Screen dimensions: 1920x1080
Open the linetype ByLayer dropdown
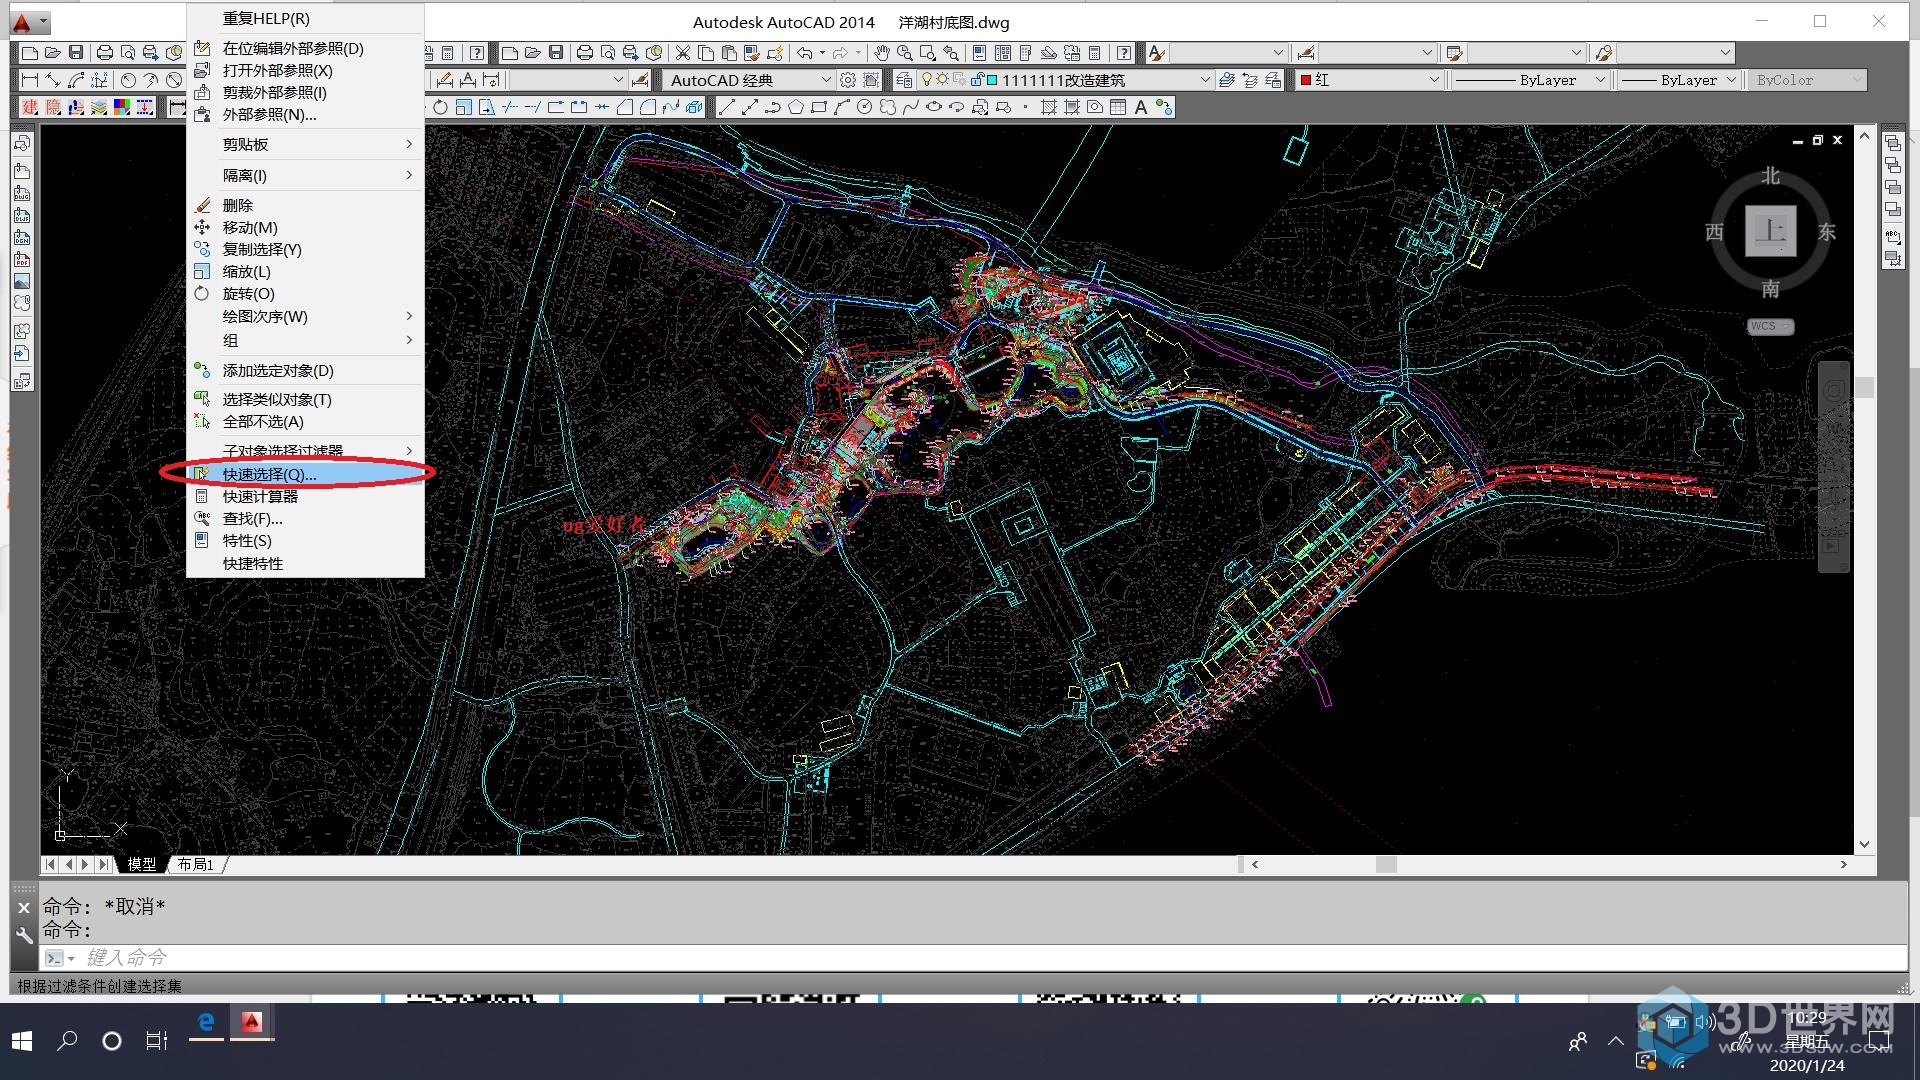point(1529,80)
